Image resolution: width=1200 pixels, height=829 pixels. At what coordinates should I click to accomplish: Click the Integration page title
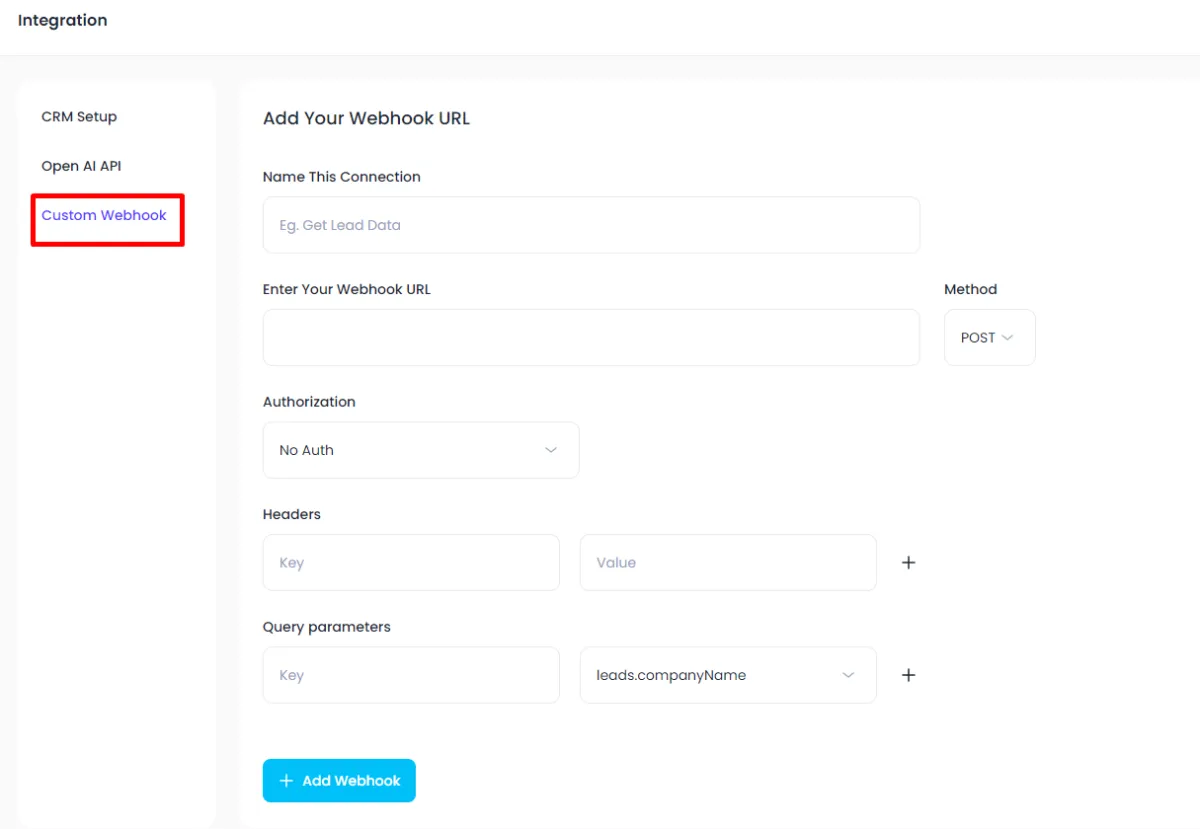pyautogui.click(x=62, y=20)
